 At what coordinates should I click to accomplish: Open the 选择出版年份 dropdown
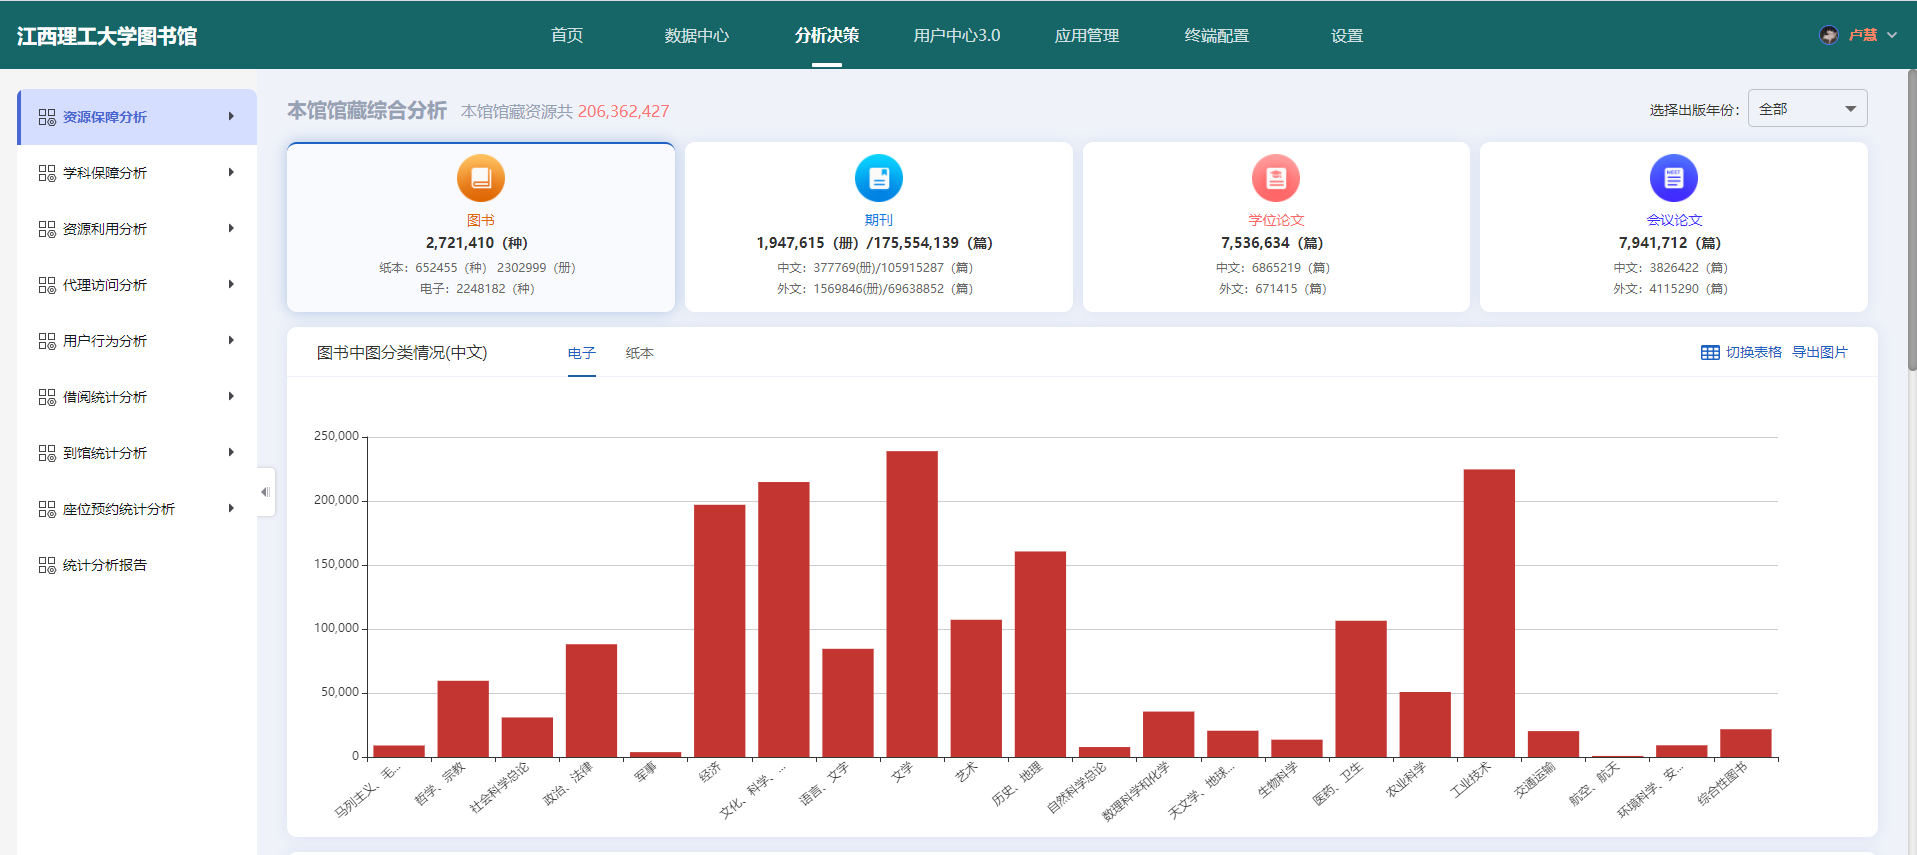[x=1807, y=109]
